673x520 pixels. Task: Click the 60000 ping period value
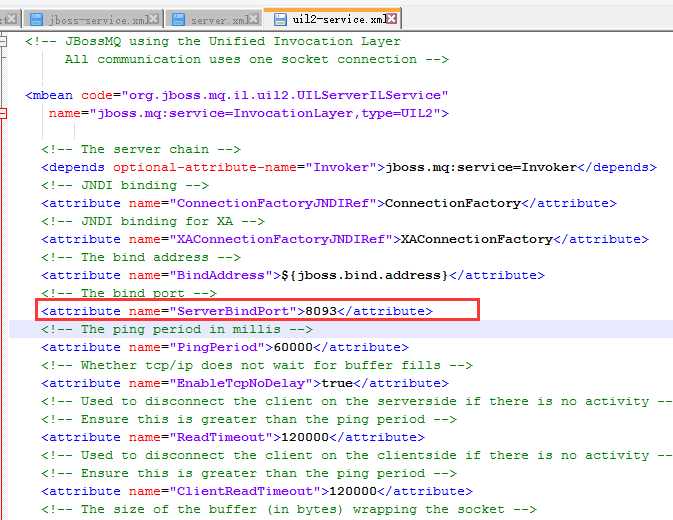[293, 348]
